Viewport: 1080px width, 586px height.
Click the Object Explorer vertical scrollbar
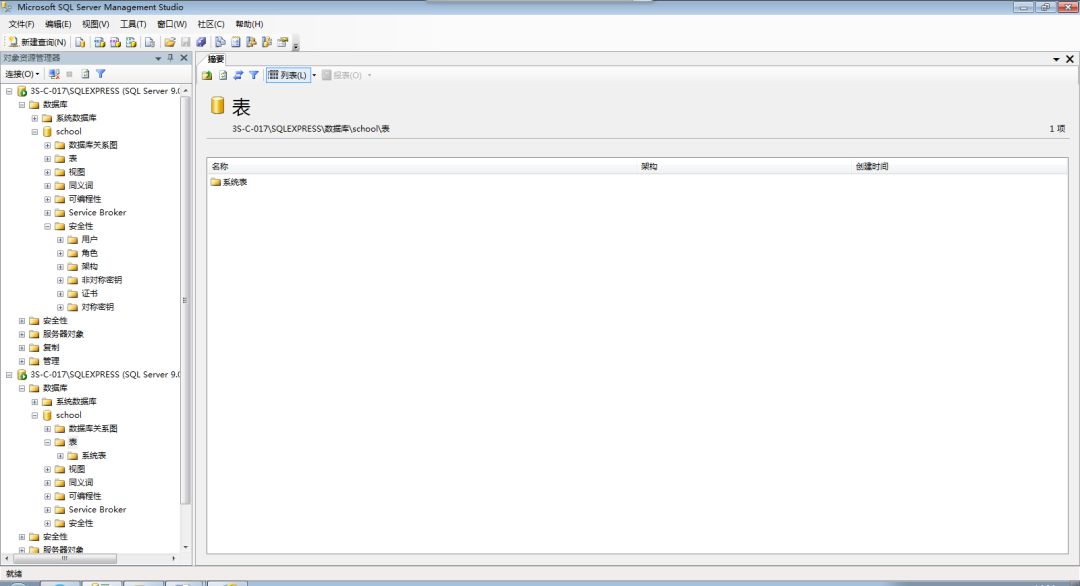pyautogui.click(x=185, y=300)
